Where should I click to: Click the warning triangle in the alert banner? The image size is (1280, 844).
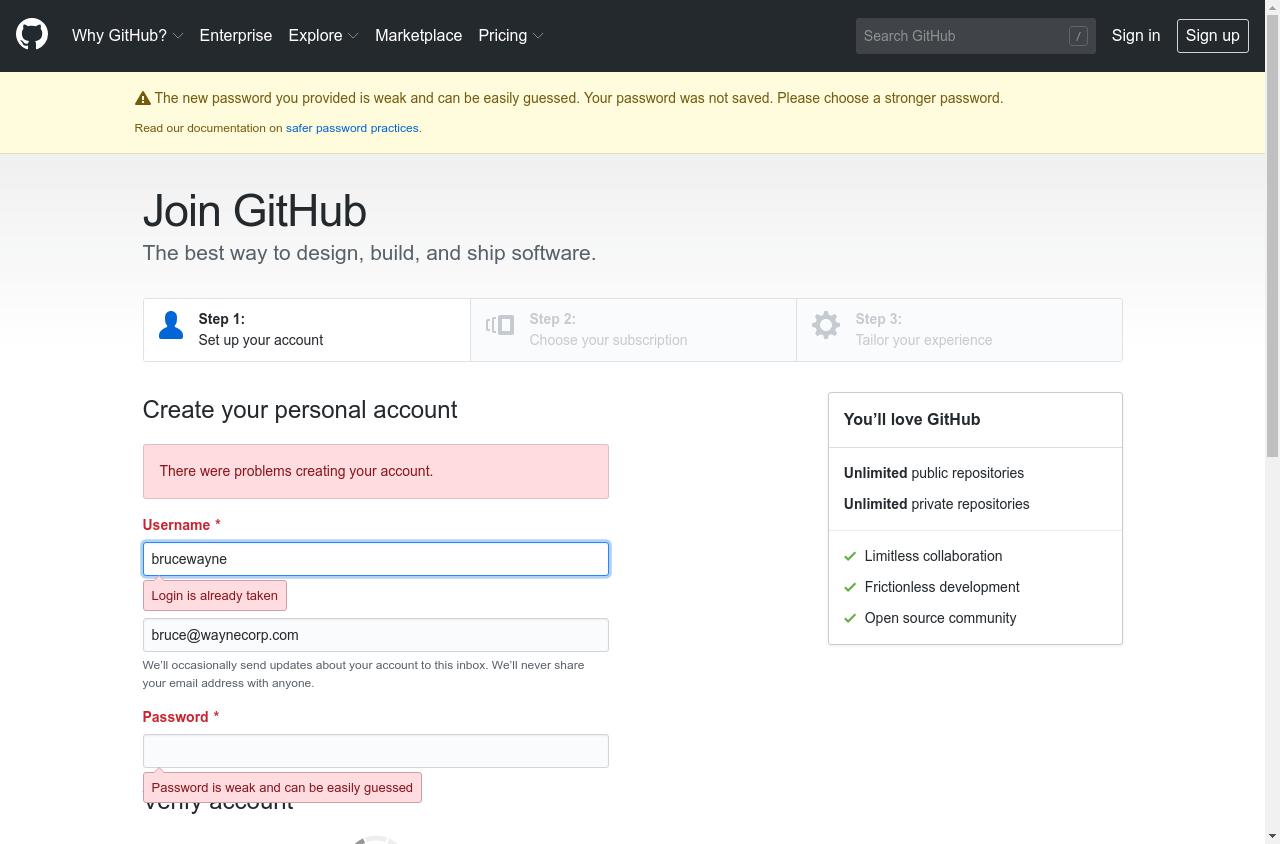click(143, 97)
